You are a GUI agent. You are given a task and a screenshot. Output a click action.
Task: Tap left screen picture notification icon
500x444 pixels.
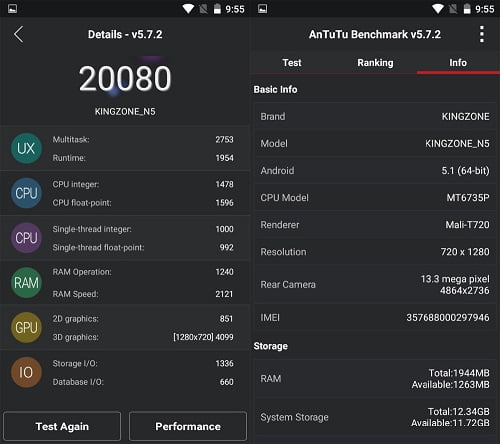12,9
